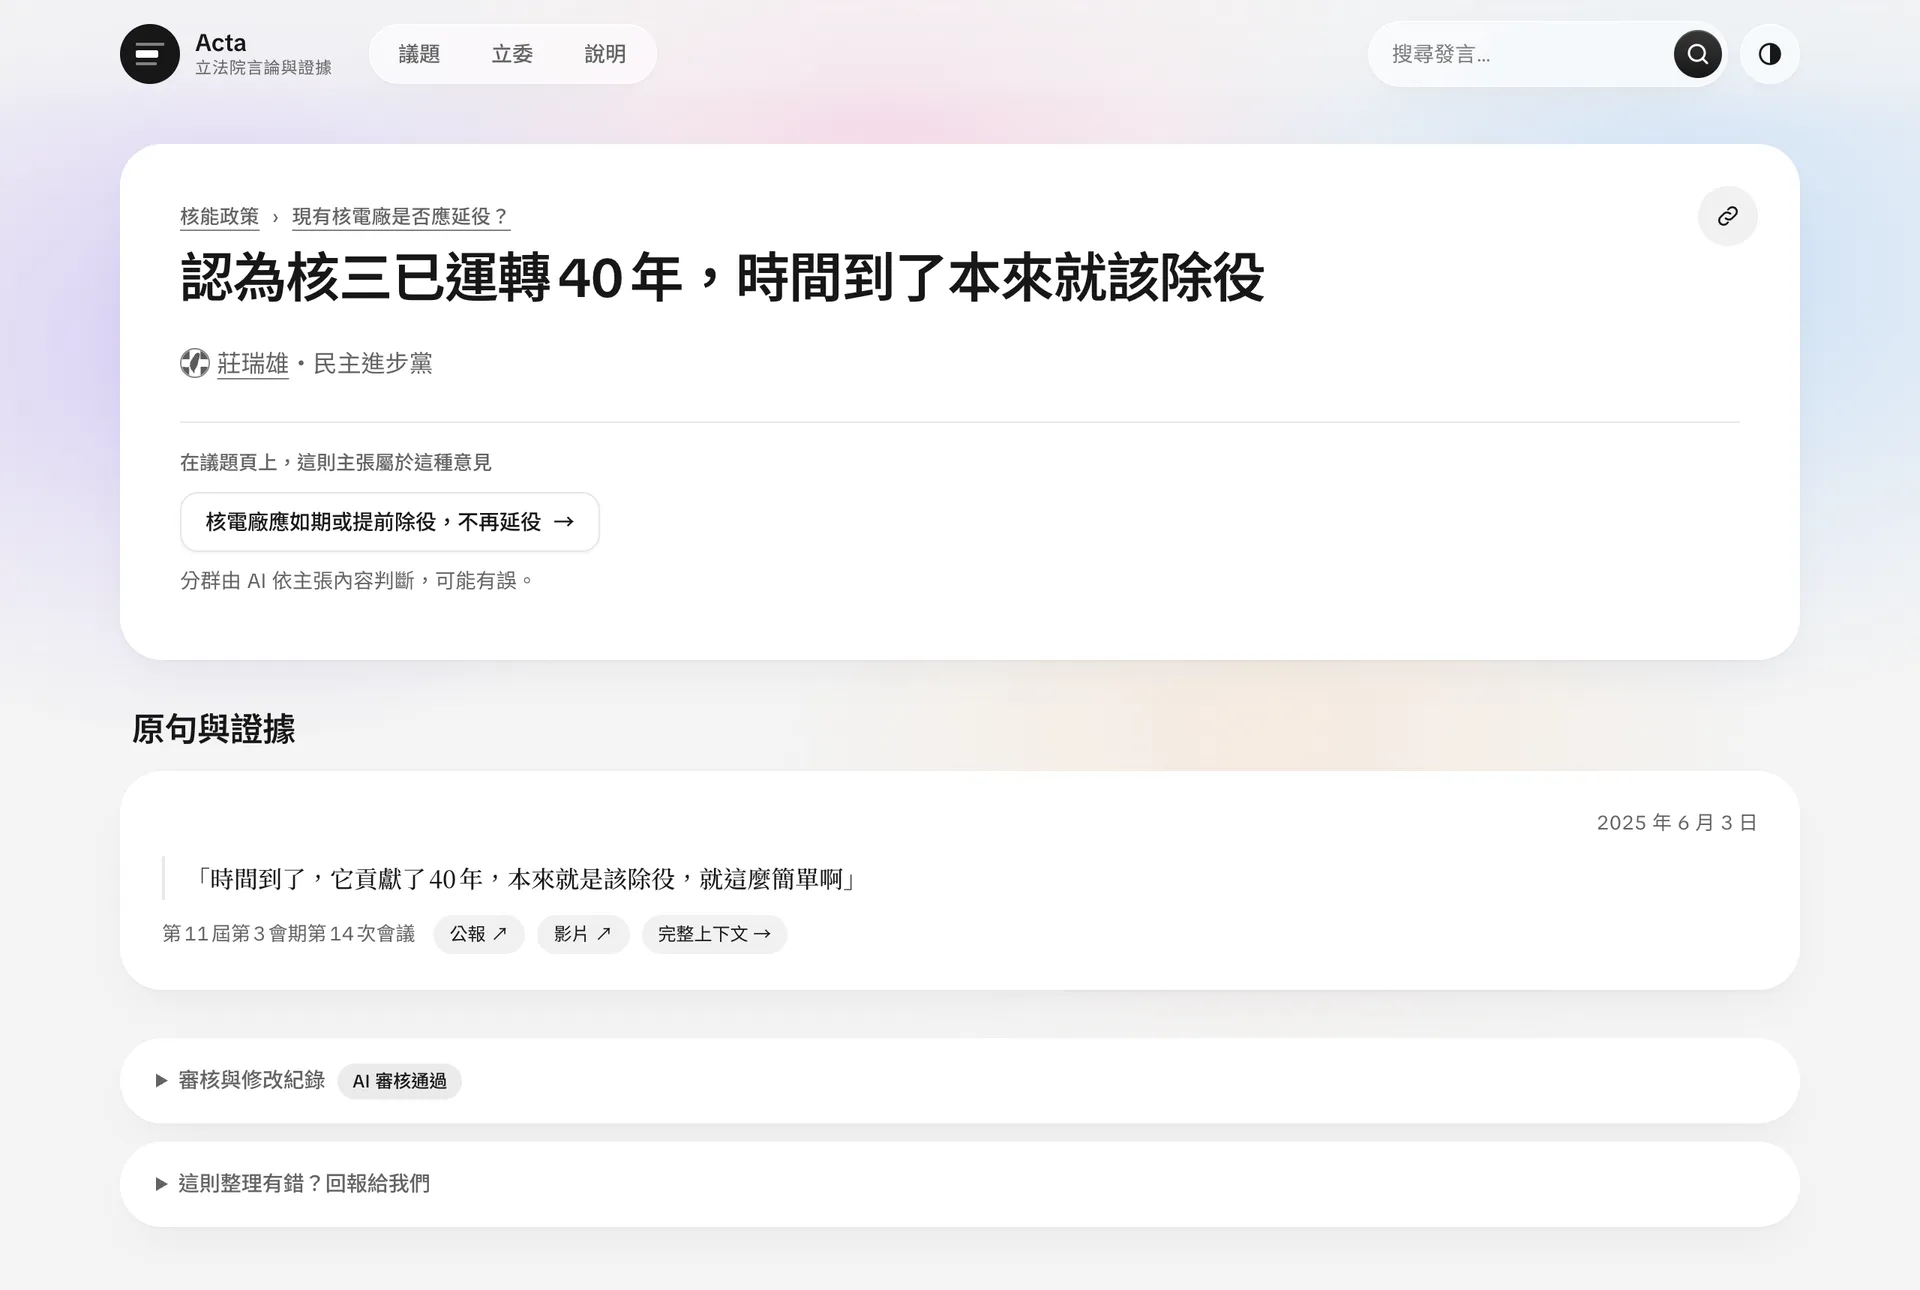Click 第 11 屆第 3 會期第 14 次會議 text
Image resolution: width=1920 pixels, height=1290 pixels.
288,934
